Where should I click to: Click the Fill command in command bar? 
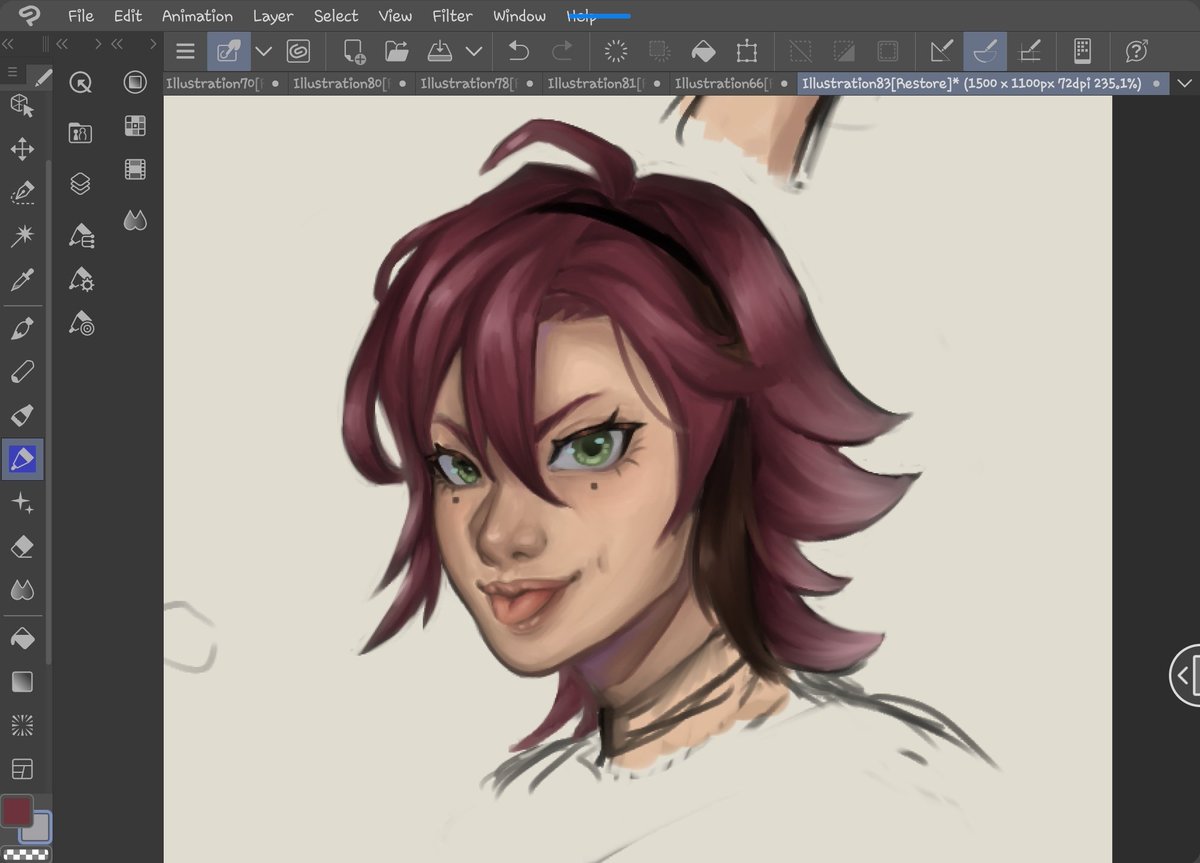pyautogui.click(x=703, y=51)
